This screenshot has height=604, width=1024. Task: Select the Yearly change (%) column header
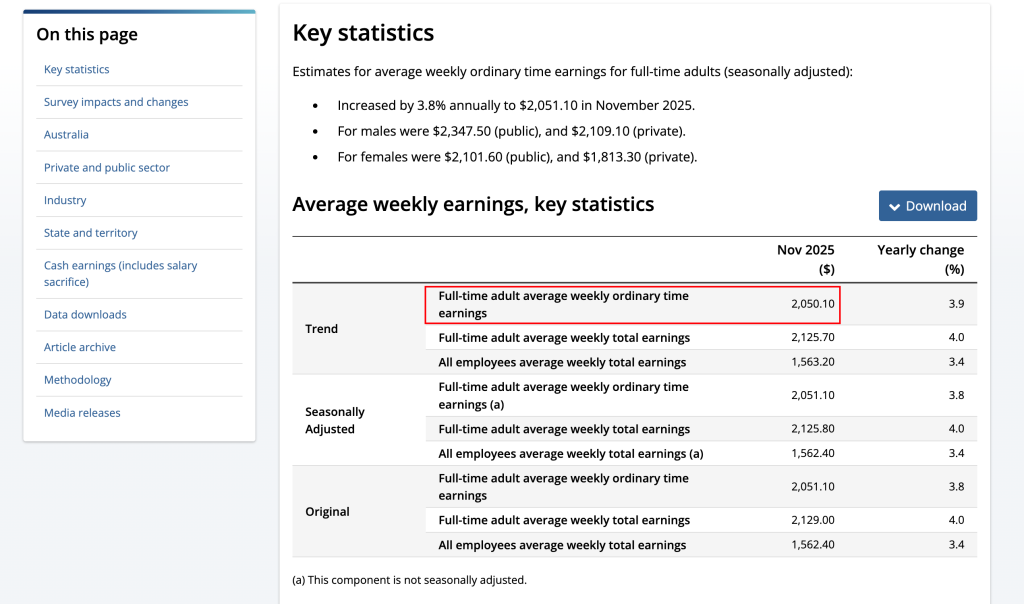[x=920, y=259]
